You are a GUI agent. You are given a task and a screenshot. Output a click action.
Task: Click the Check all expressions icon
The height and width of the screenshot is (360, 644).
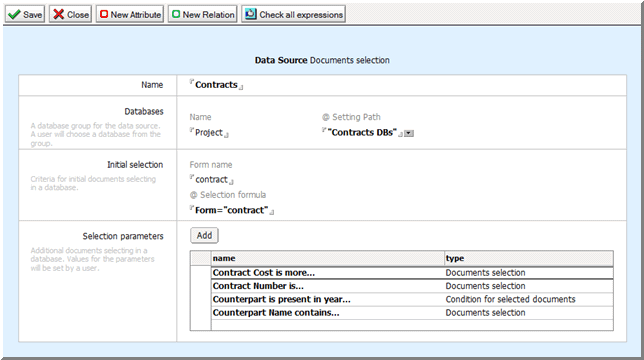pyautogui.click(x=250, y=14)
